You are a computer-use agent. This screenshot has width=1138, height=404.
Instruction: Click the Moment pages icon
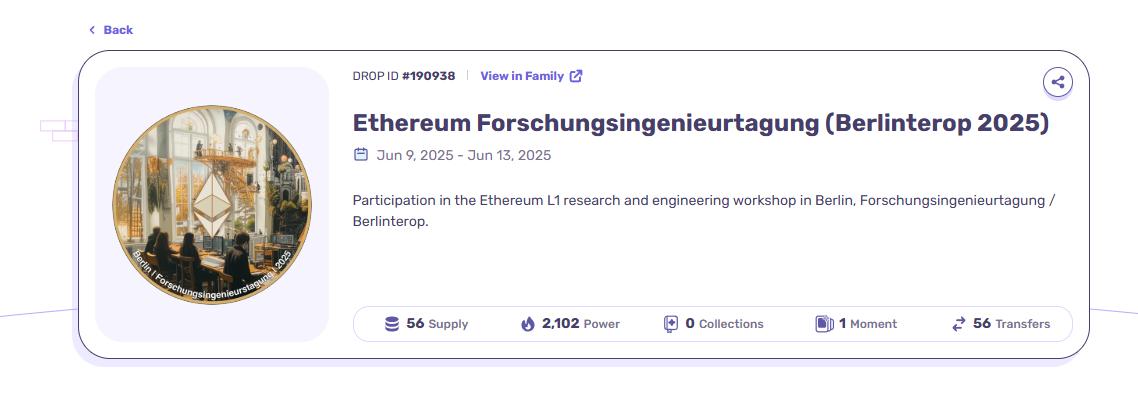tap(824, 324)
